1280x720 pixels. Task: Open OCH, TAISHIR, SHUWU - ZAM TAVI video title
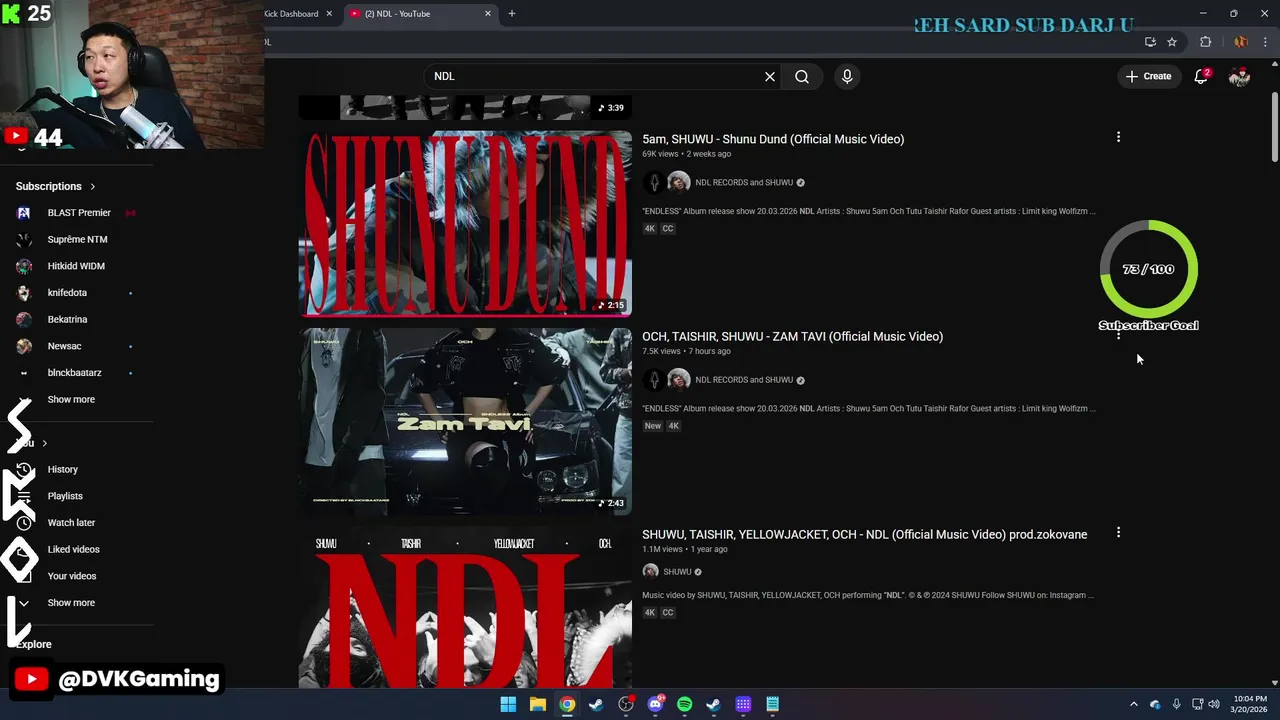click(x=792, y=336)
